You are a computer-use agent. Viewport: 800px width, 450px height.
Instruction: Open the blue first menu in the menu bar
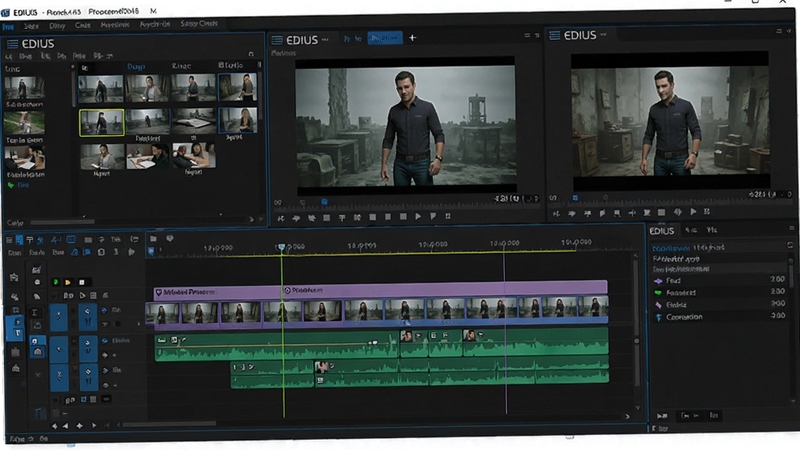[x=8, y=27]
